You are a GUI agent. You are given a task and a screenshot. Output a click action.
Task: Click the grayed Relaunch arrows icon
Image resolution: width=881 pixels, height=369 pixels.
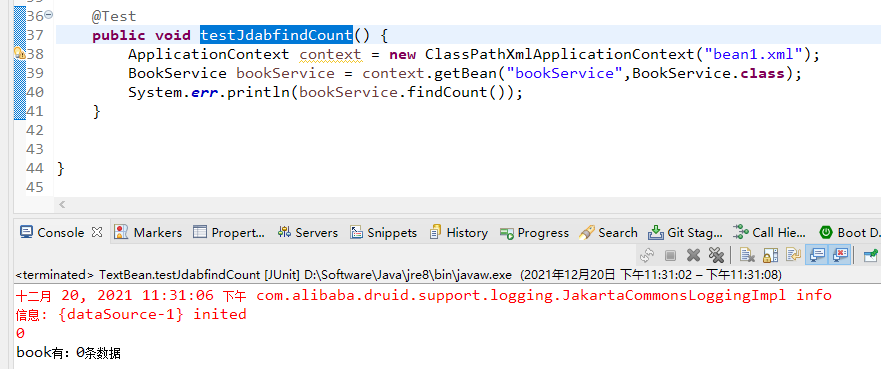647,256
